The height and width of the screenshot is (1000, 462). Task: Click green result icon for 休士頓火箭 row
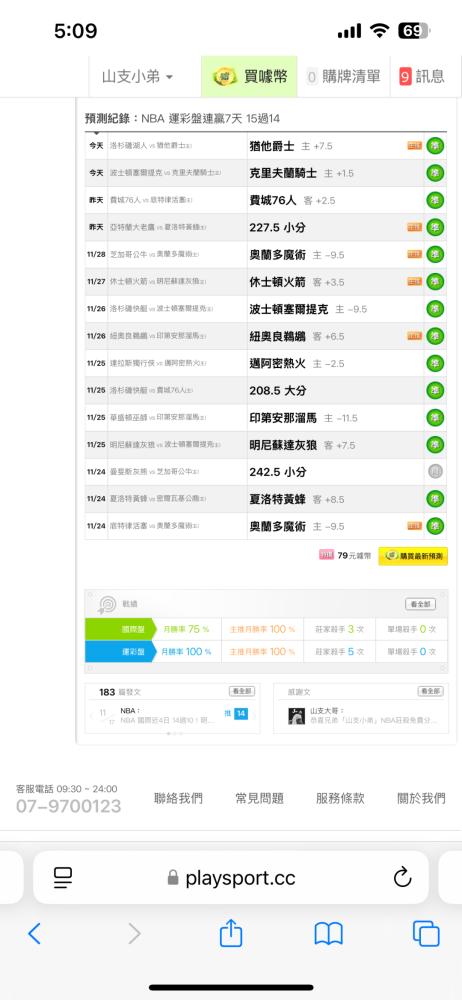pyautogui.click(x=435, y=281)
